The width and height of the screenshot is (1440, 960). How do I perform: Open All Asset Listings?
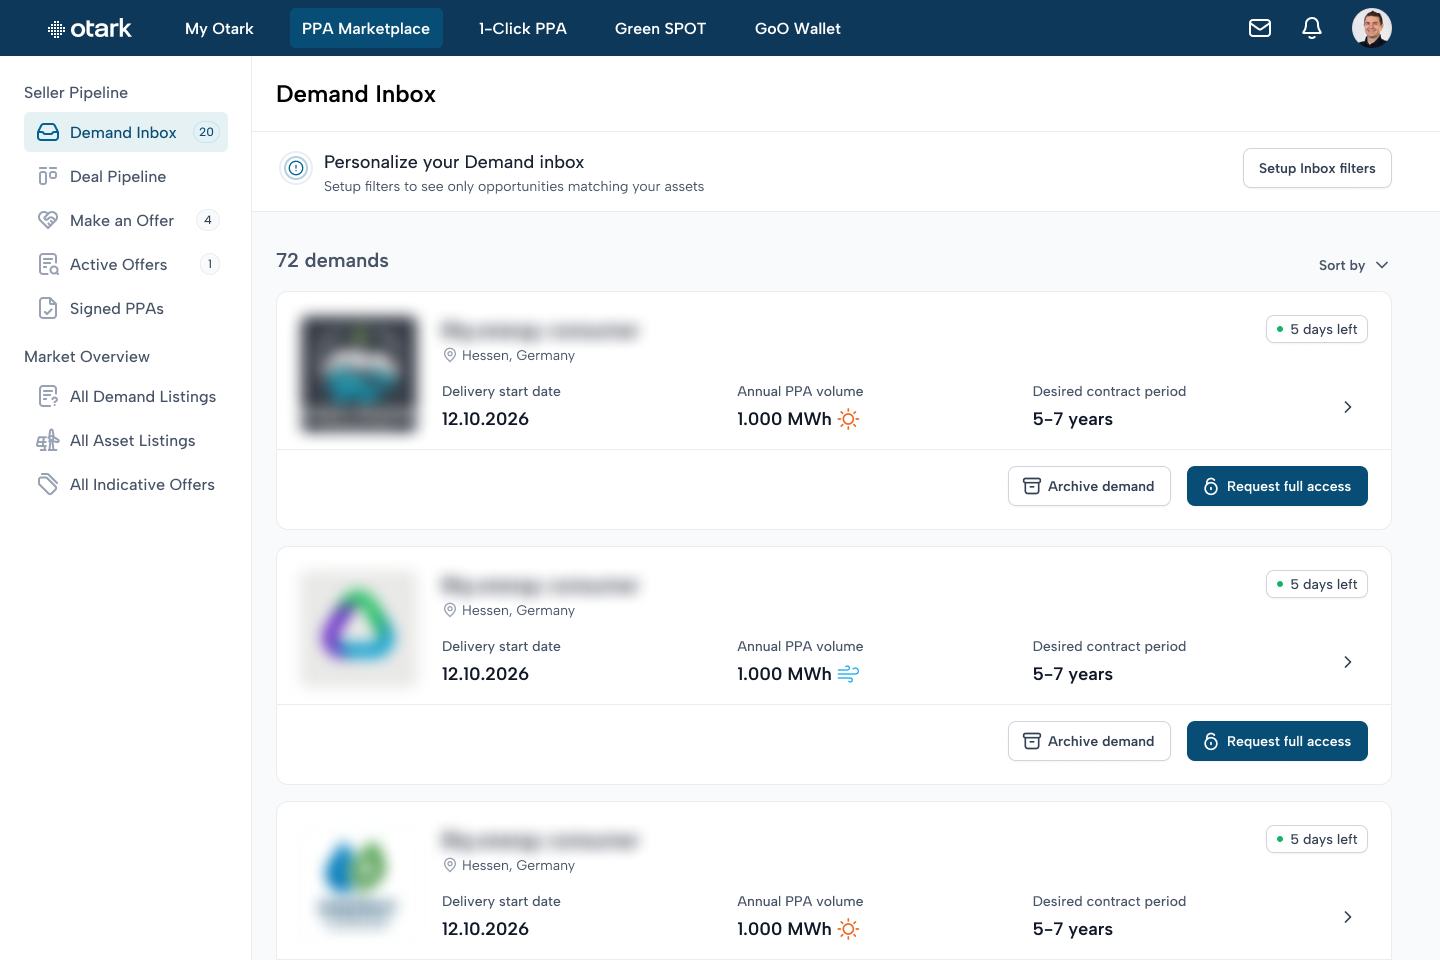click(x=126, y=440)
